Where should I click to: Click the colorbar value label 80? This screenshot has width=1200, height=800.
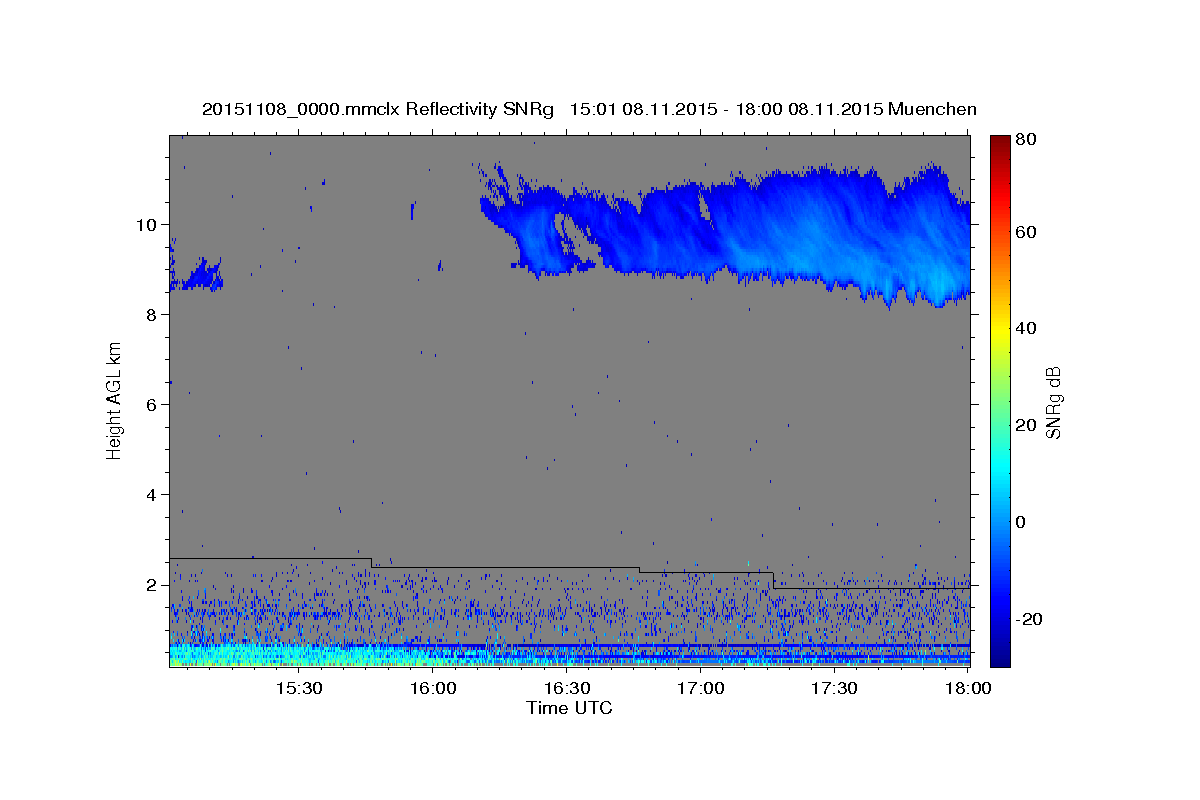pos(1026,139)
